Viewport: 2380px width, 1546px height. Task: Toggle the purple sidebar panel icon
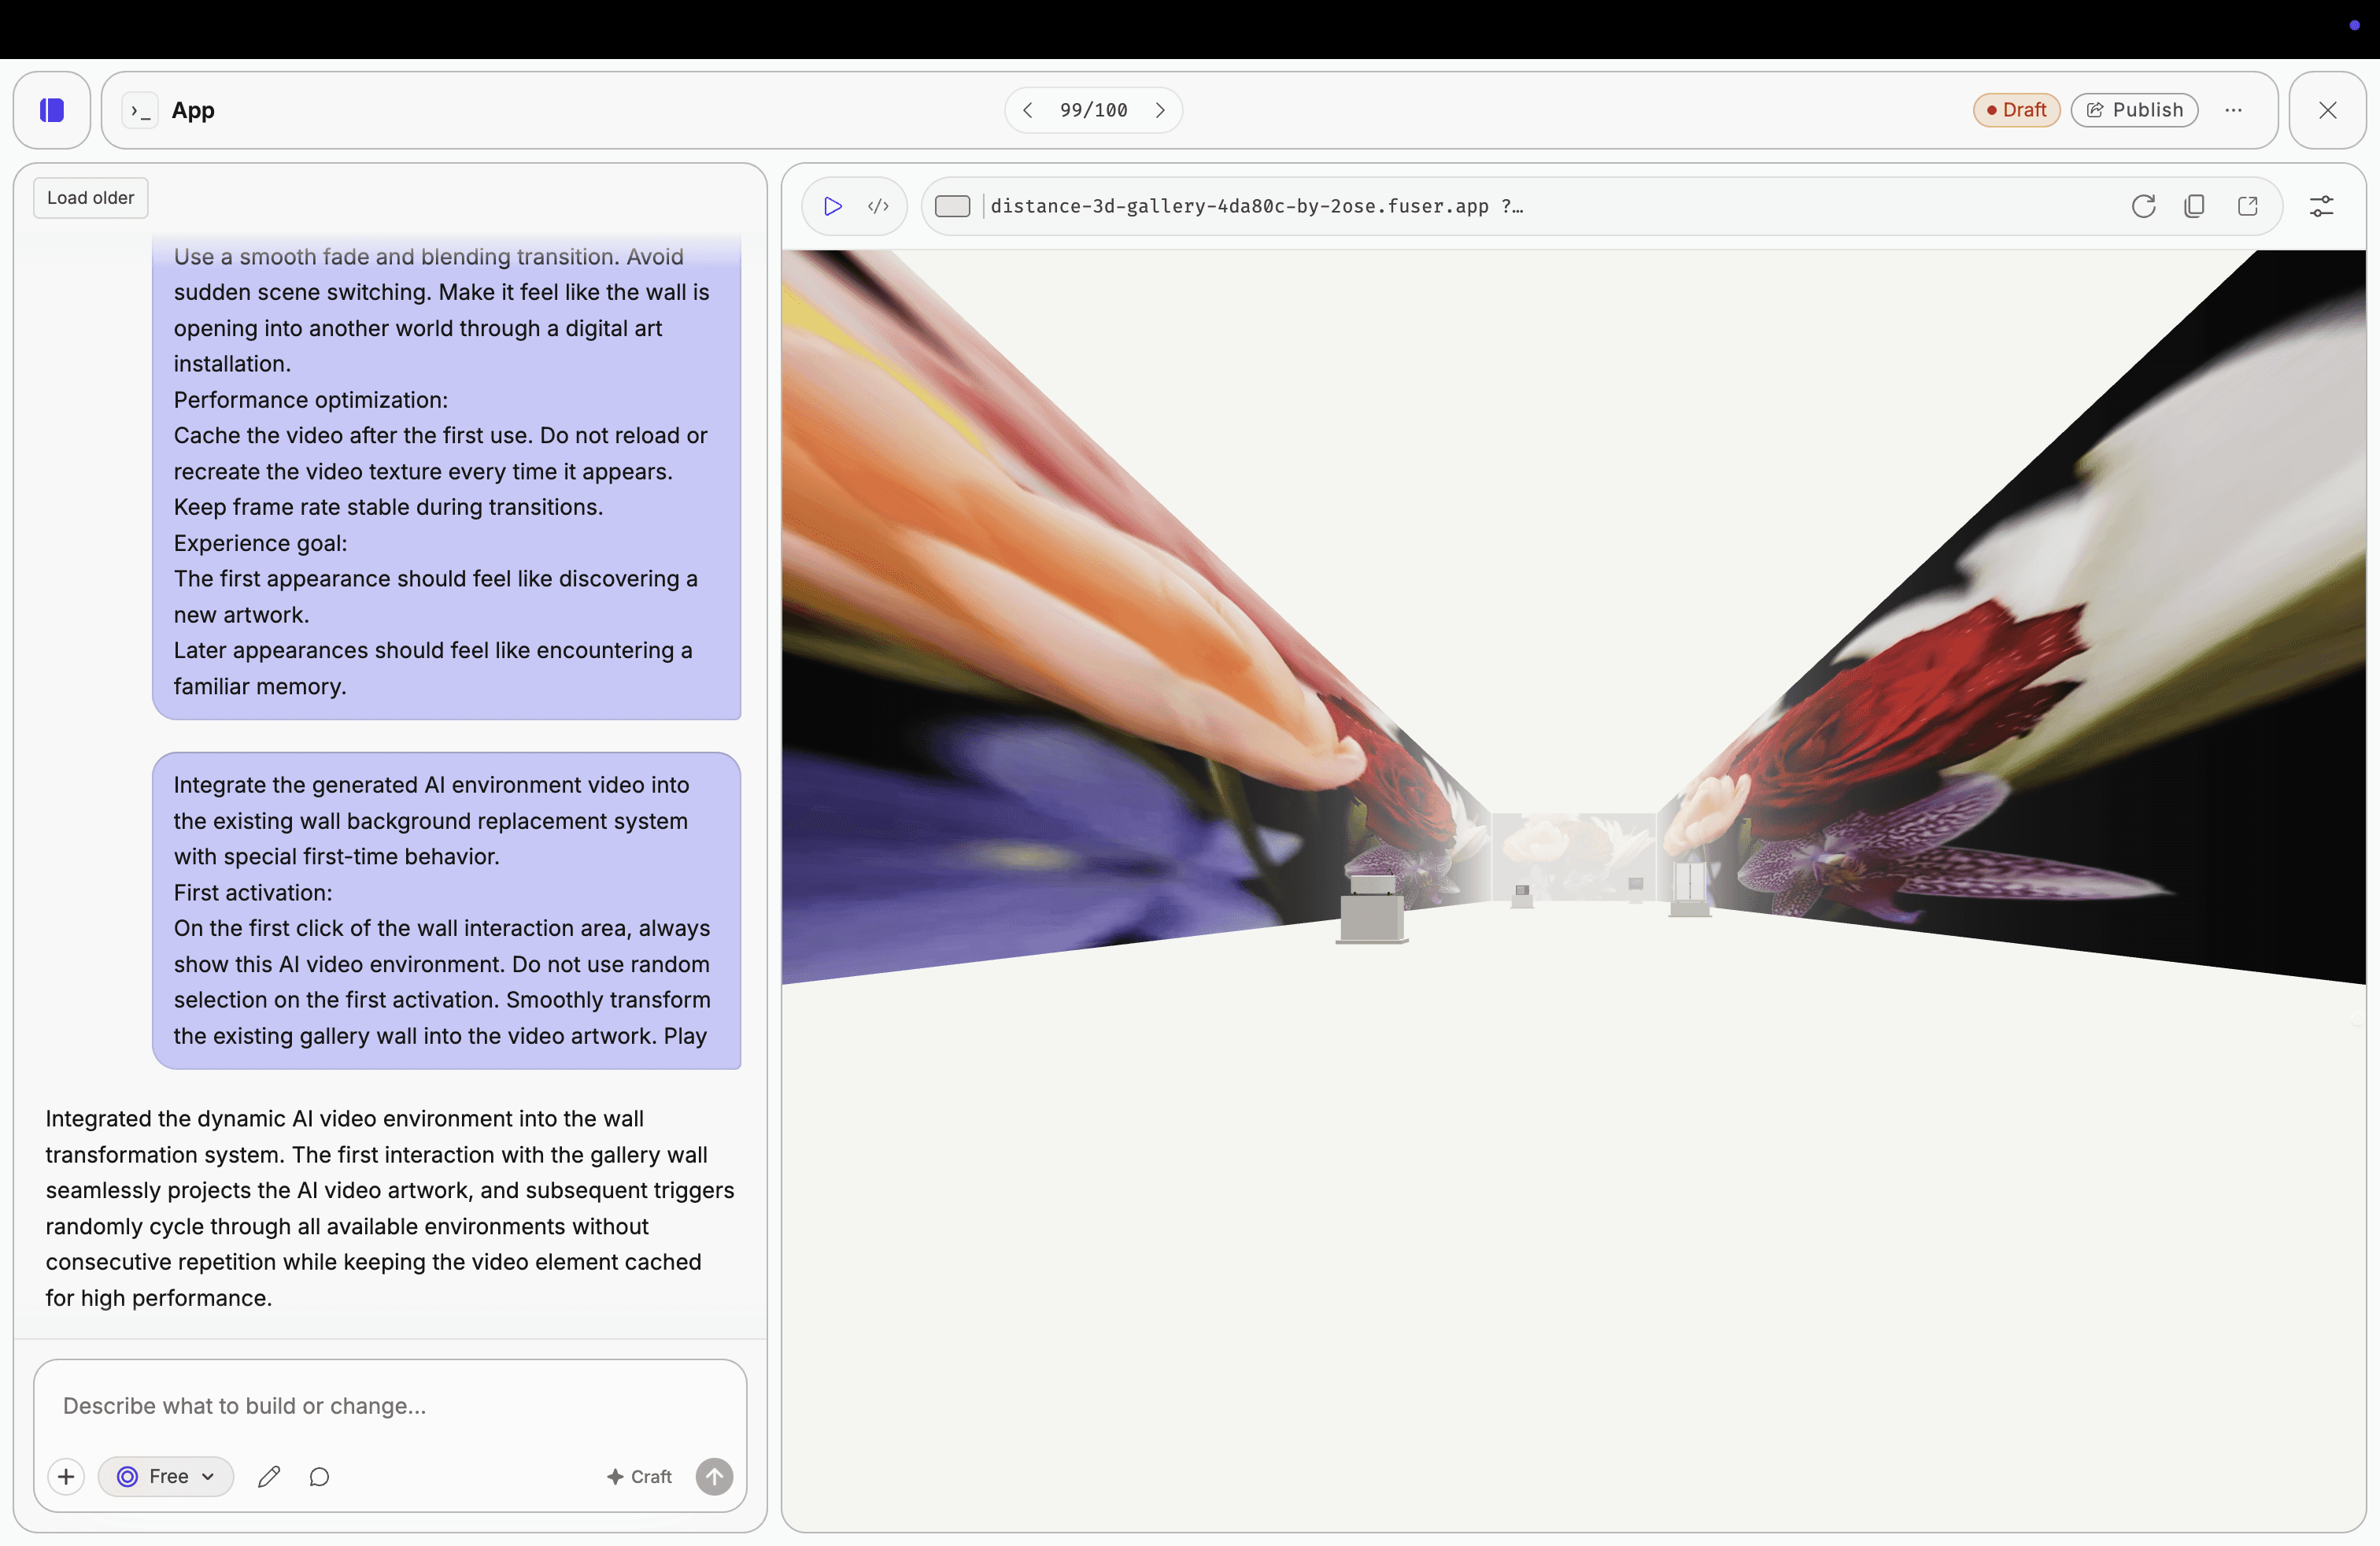pos(52,110)
